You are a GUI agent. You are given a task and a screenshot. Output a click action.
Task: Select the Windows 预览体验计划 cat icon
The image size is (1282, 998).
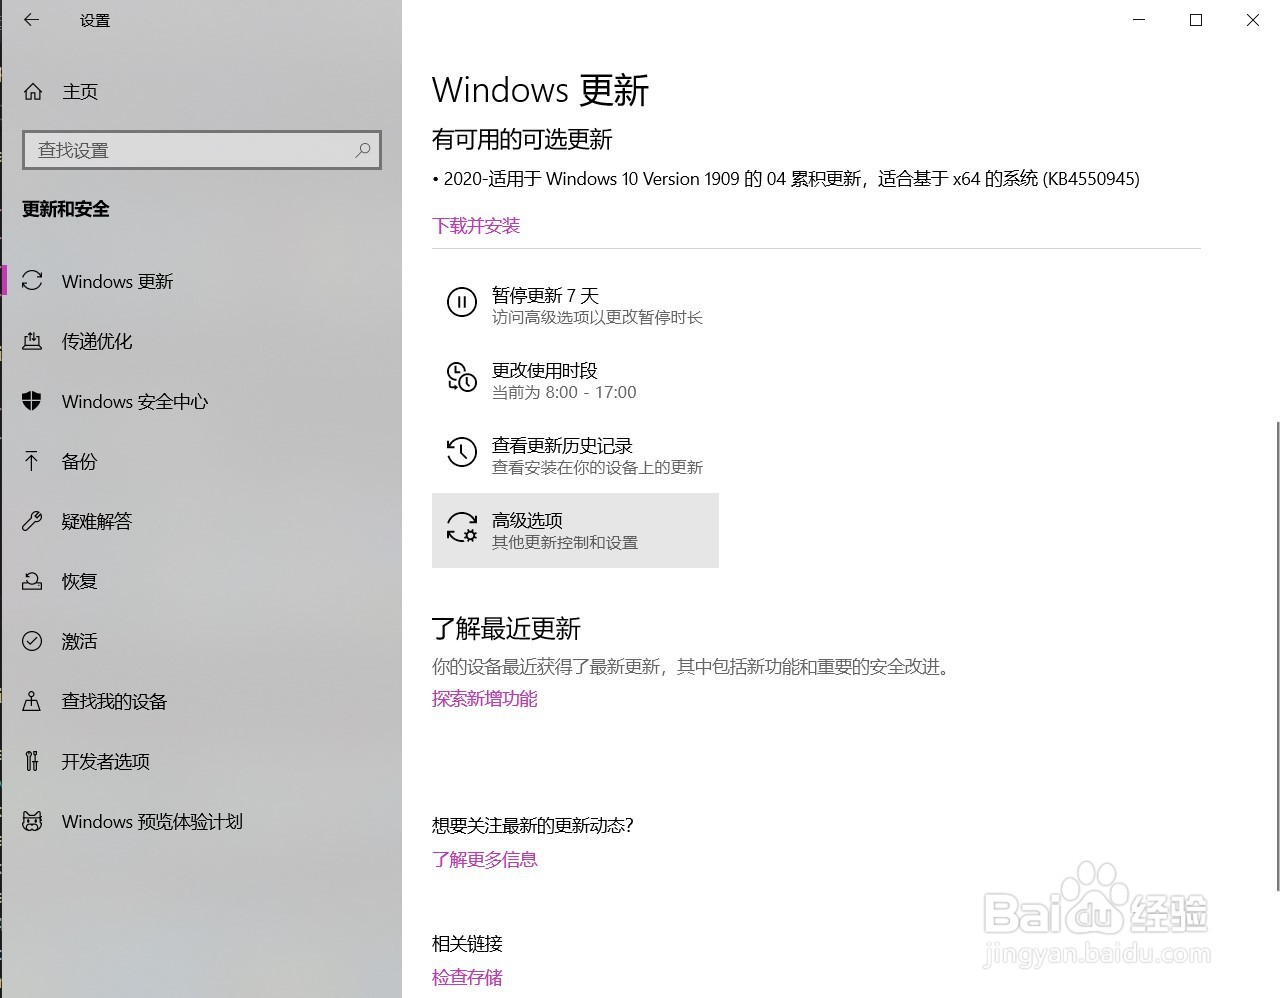[32, 821]
